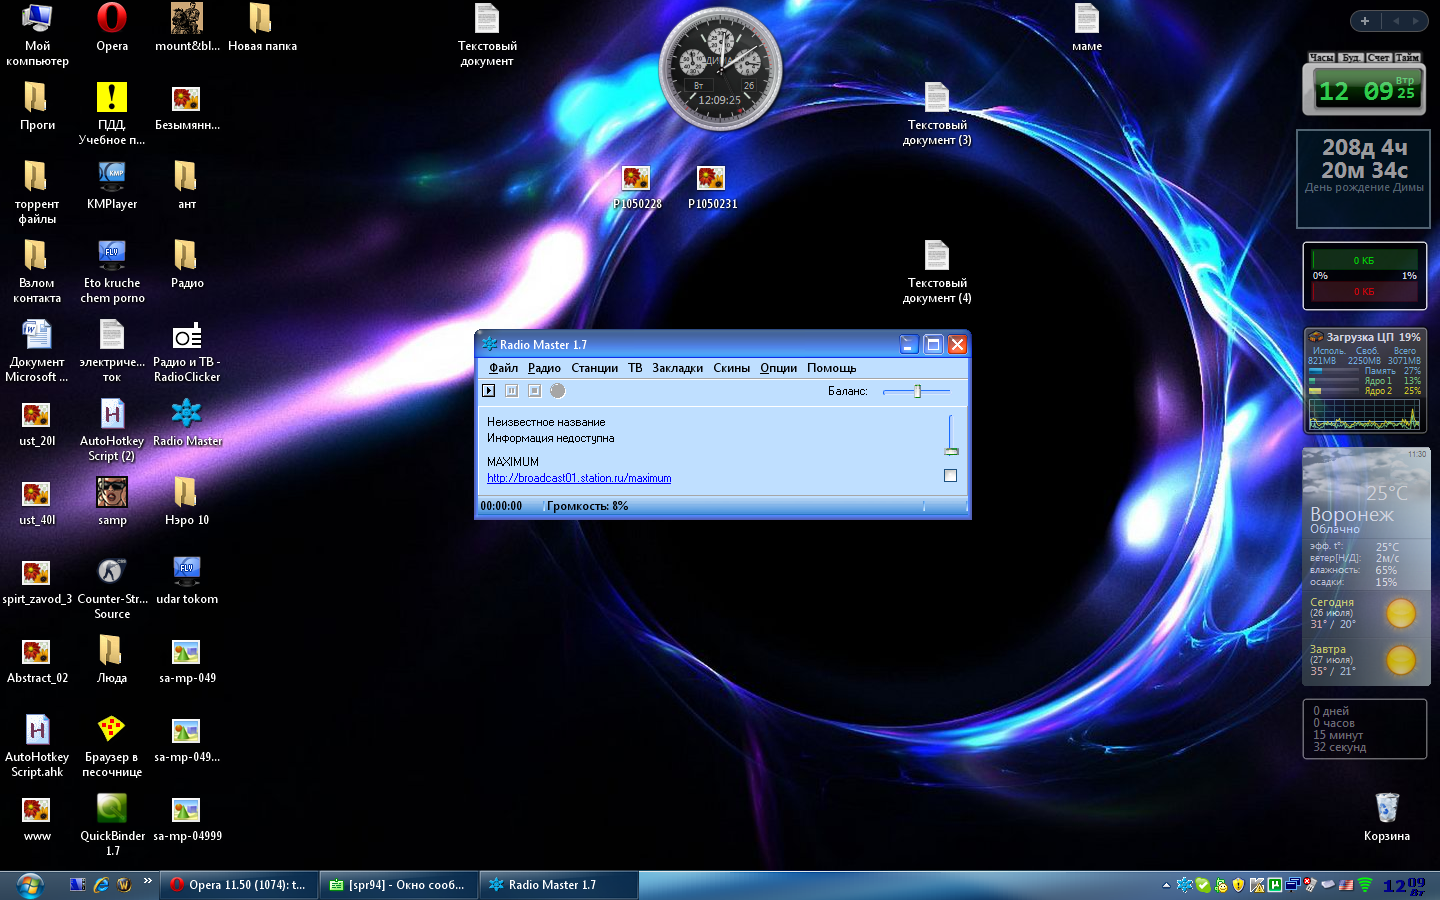Open the Радио и ТВ - RadioClicker shortcut

coord(187,352)
